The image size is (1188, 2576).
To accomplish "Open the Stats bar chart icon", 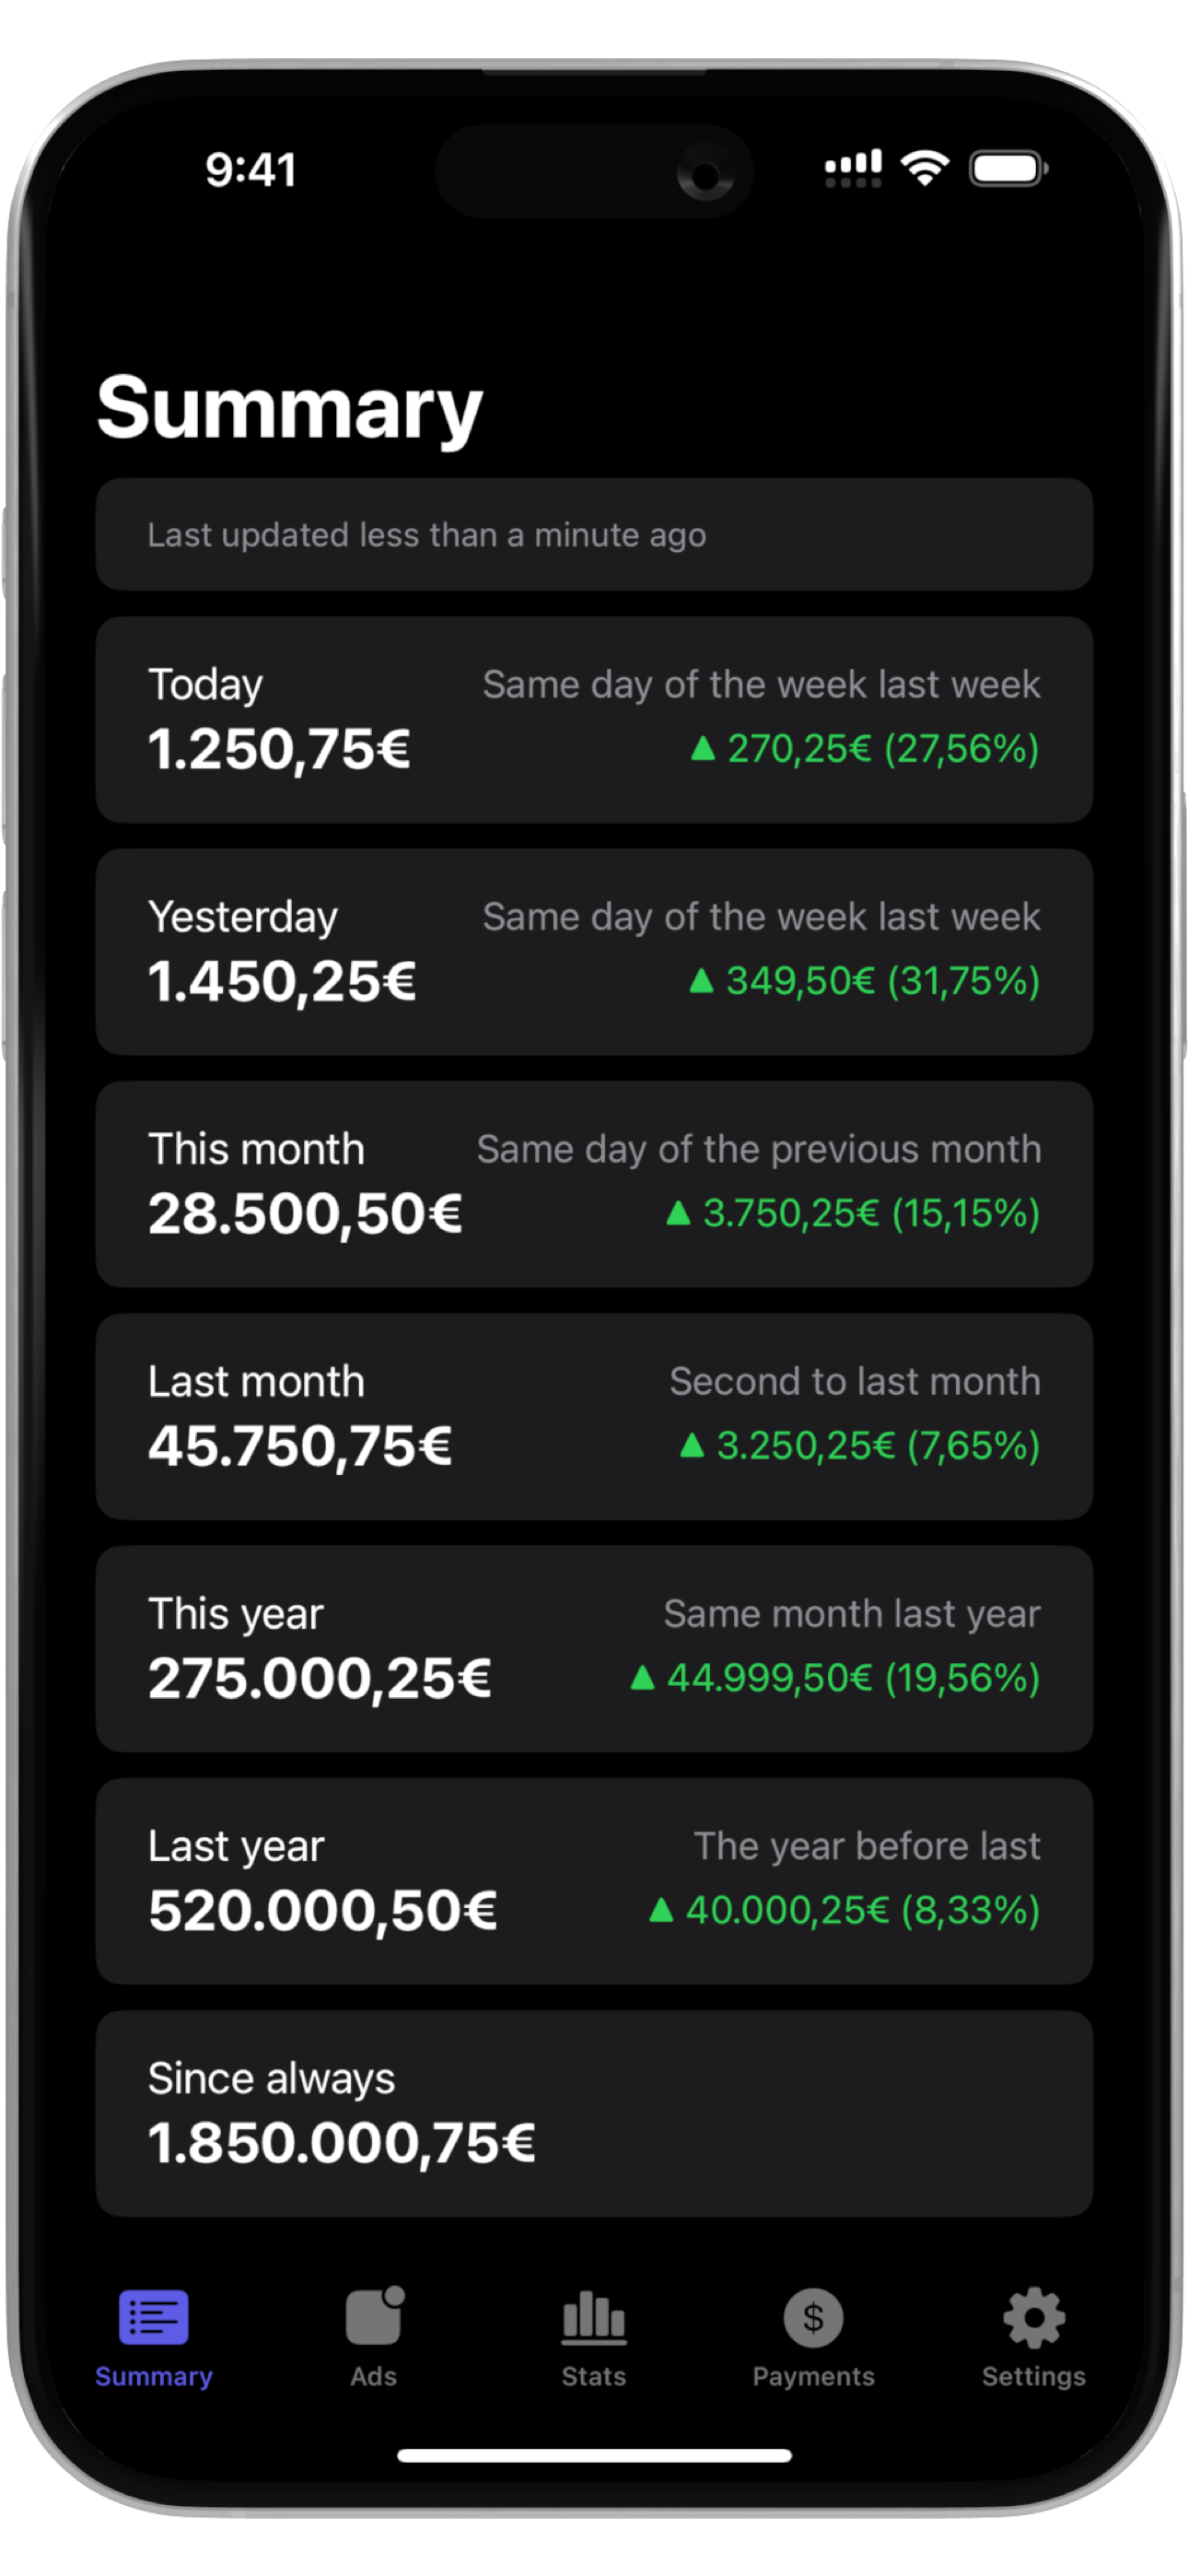I will click(594, 2317).
